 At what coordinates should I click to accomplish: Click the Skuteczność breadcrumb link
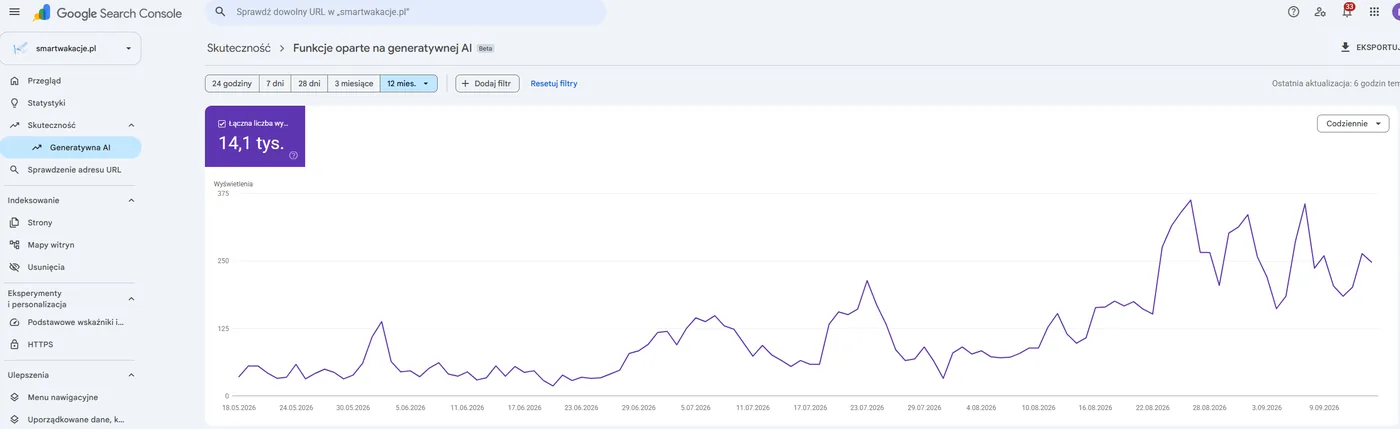pos(238,47)
